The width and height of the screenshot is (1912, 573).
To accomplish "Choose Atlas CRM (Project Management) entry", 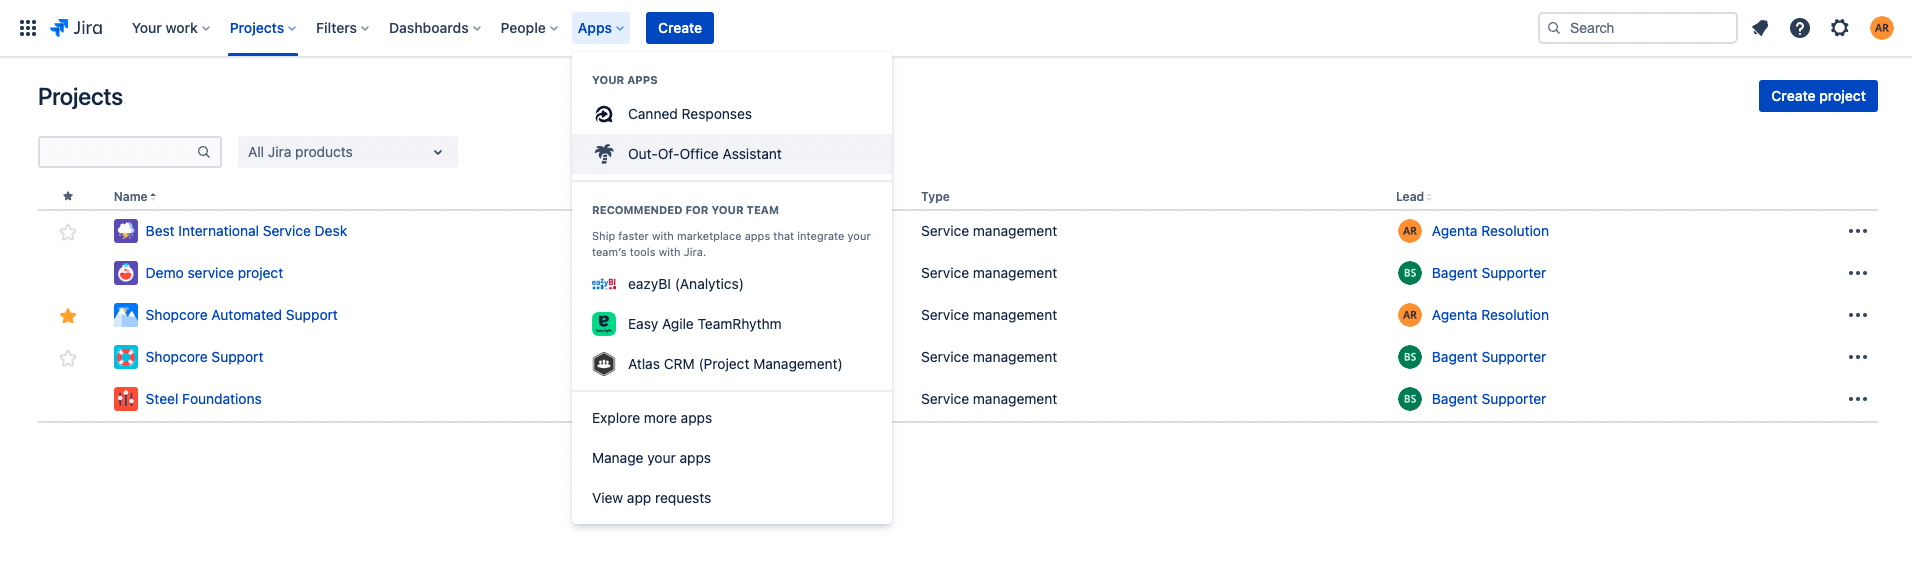I will 732,364.
